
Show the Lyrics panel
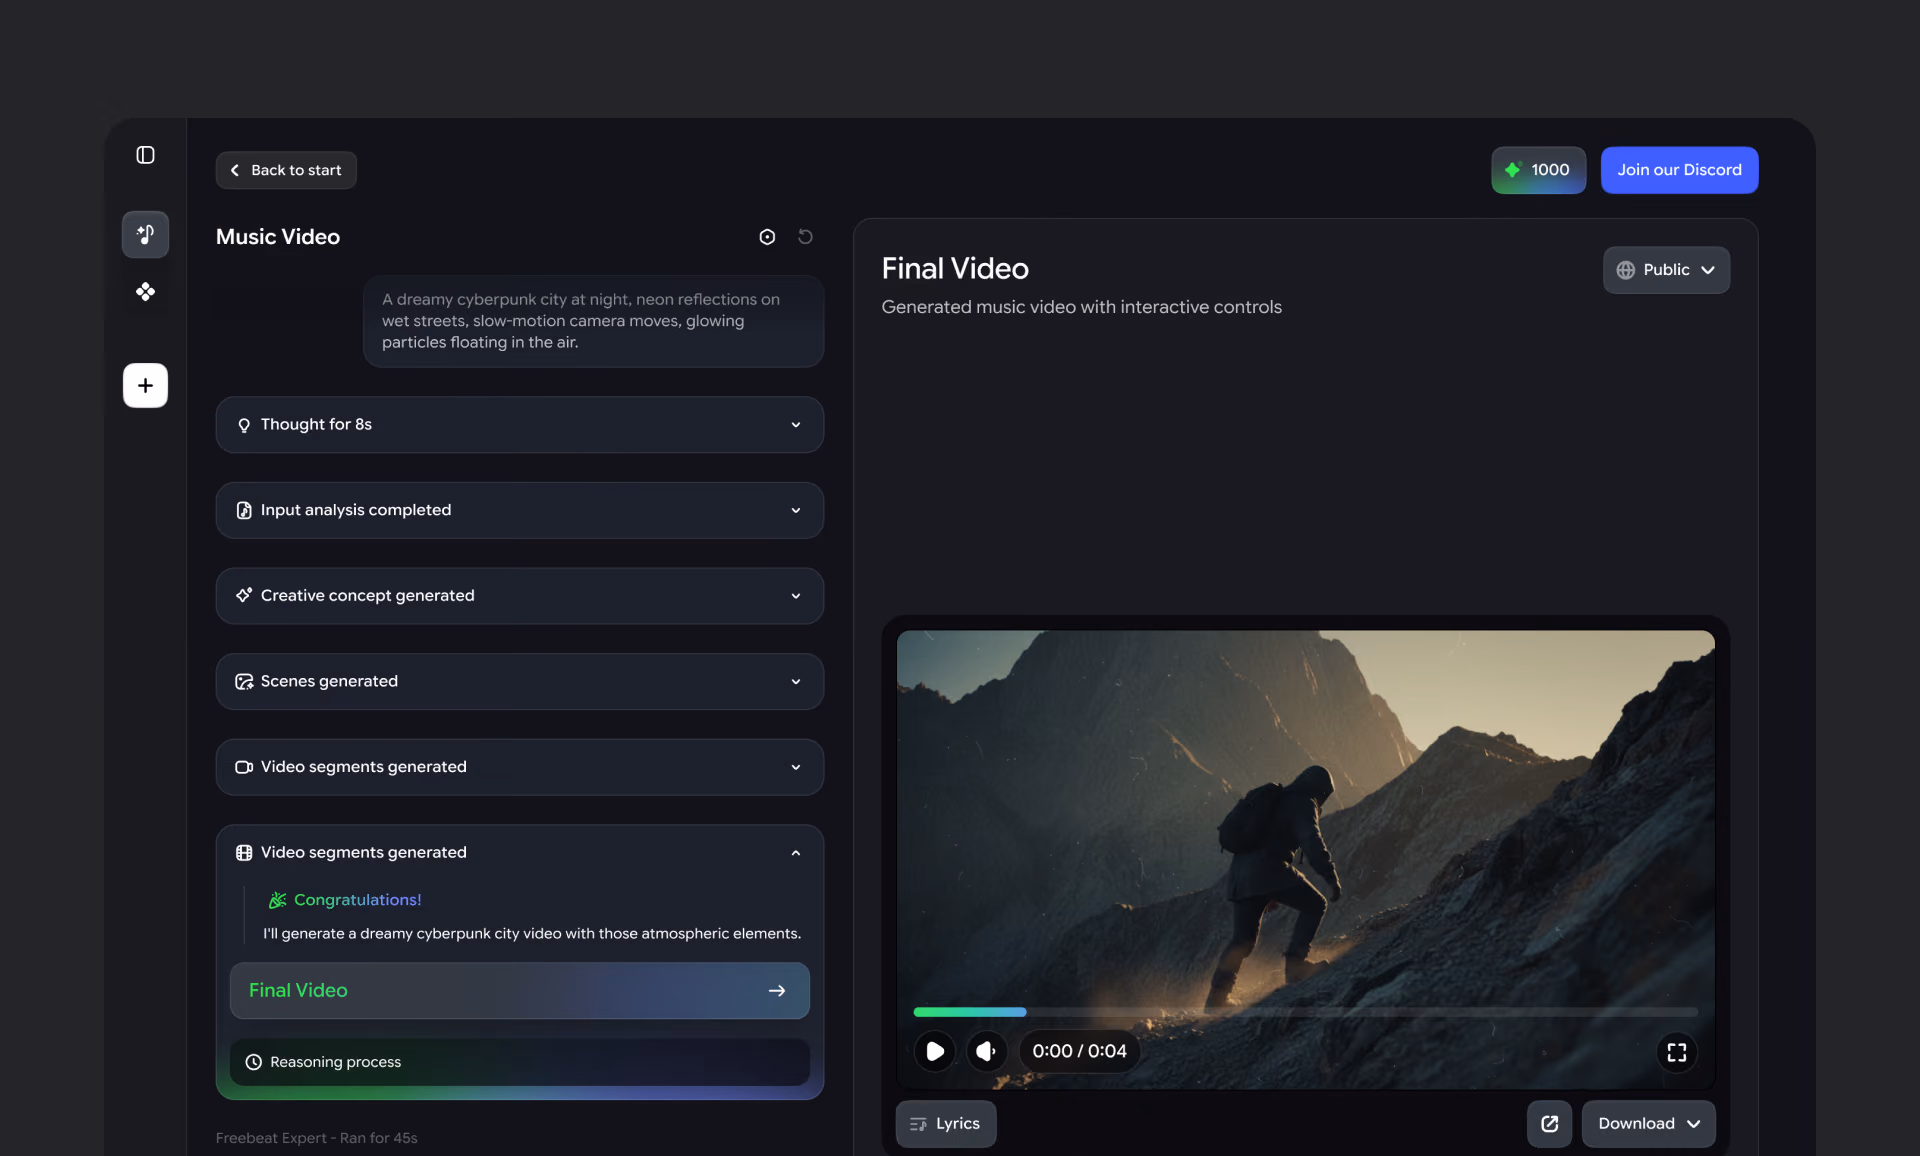(946, 1124)
